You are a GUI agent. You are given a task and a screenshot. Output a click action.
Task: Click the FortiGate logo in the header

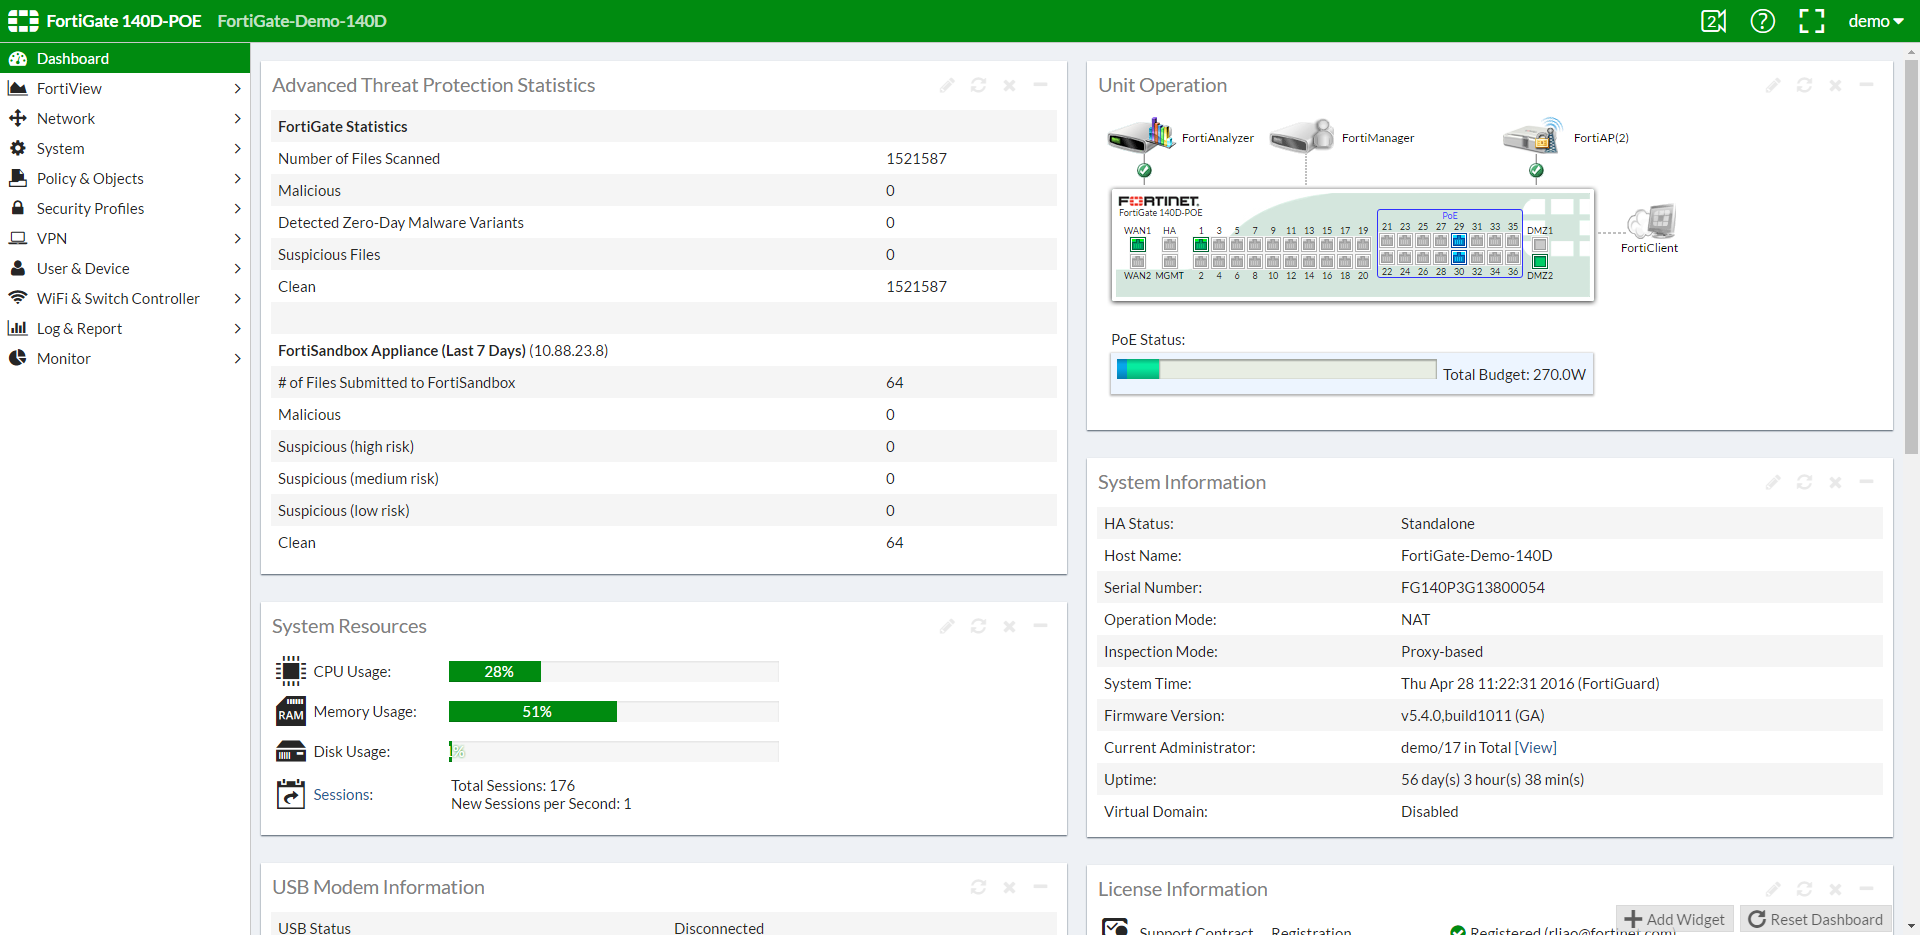click(x=23, y=21)
